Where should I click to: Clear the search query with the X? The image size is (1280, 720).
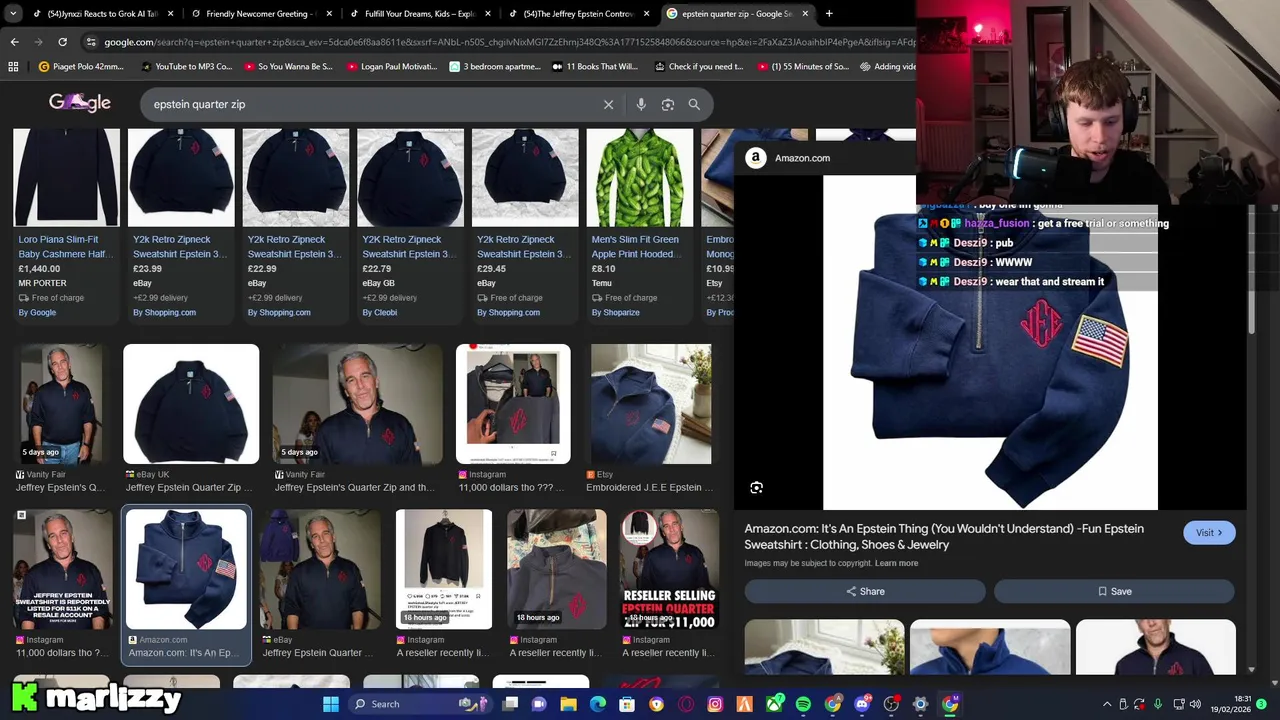point(608,104)
